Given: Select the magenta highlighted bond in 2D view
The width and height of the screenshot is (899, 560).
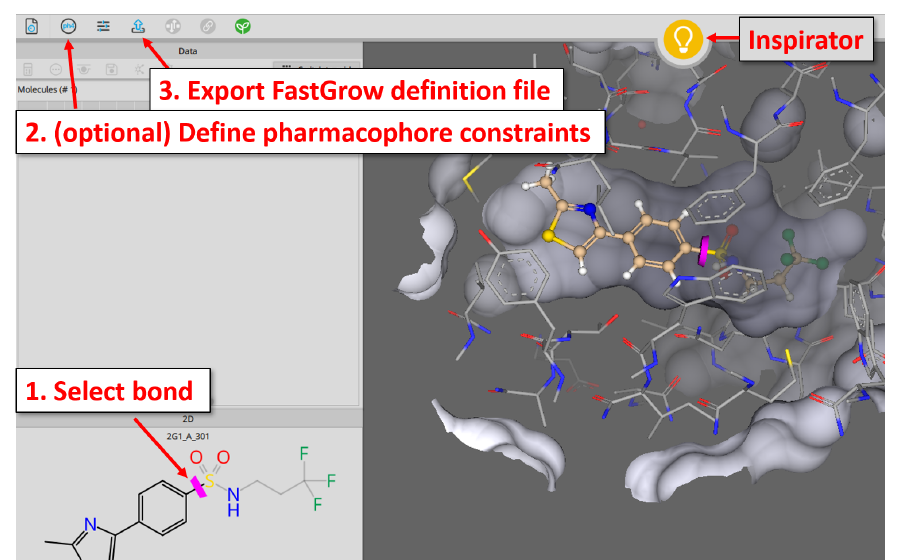Looking at the screenshot, I should (x=198, y=487).
